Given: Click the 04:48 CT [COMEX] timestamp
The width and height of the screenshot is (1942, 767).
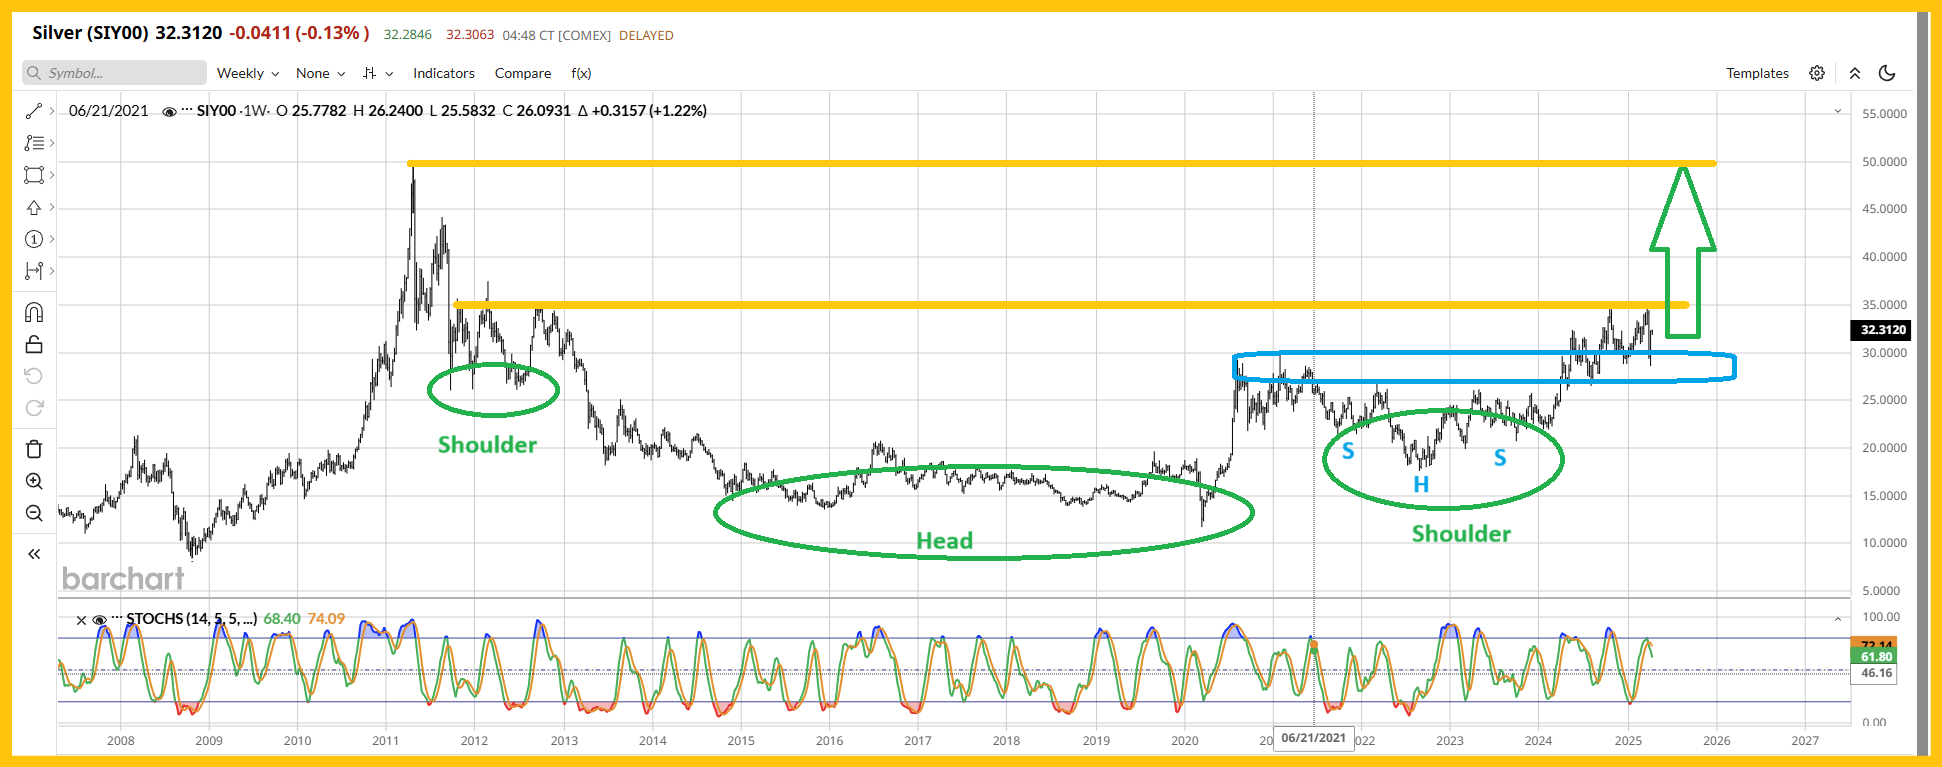Looking at the screenshot, I should coord(557,35).
